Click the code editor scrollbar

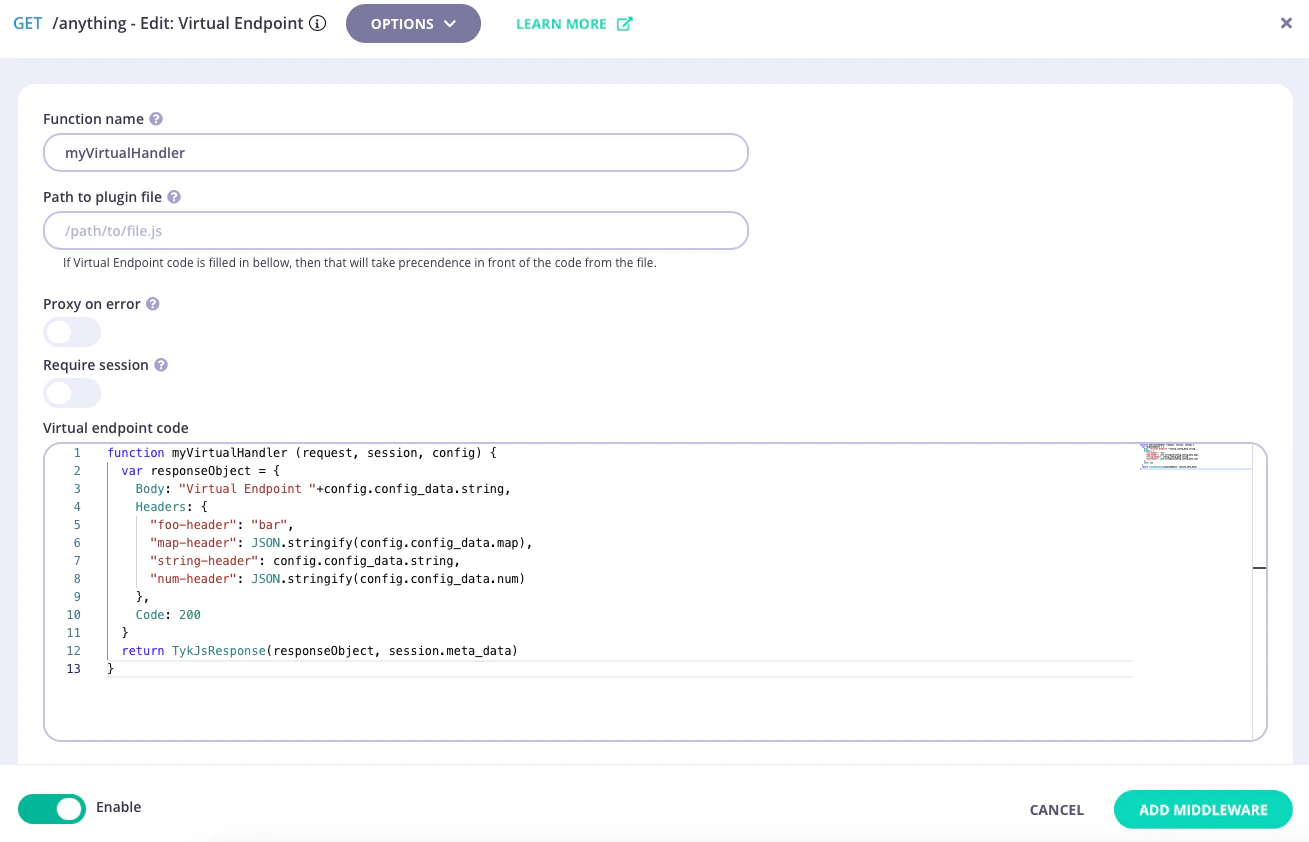coord(1259,568)
